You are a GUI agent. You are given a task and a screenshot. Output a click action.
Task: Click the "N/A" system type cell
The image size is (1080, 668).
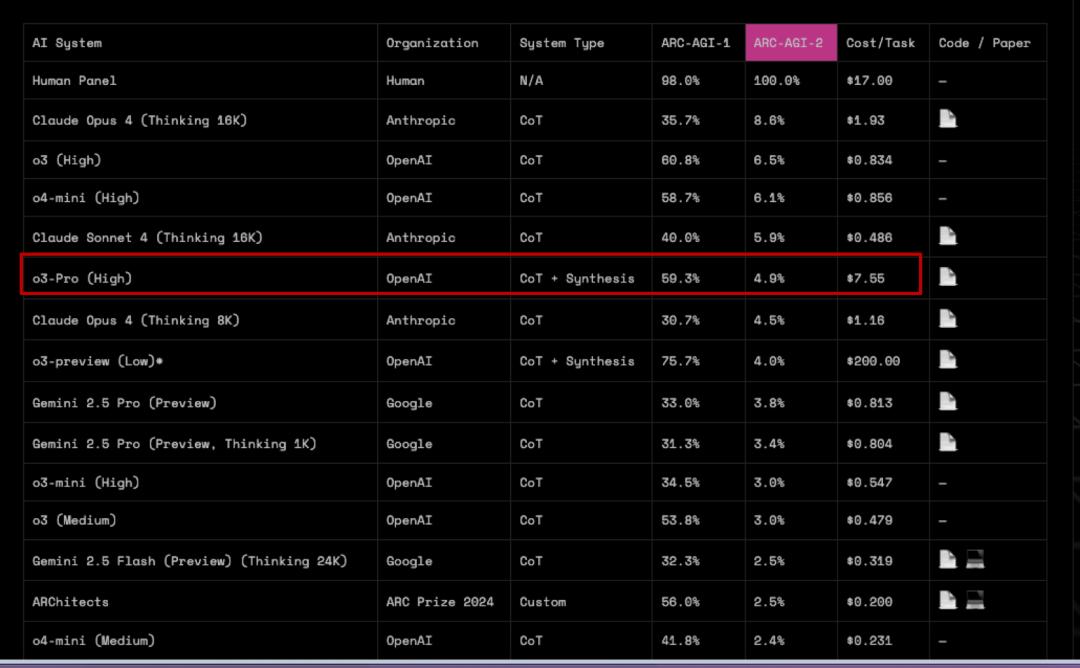(531, 81)
